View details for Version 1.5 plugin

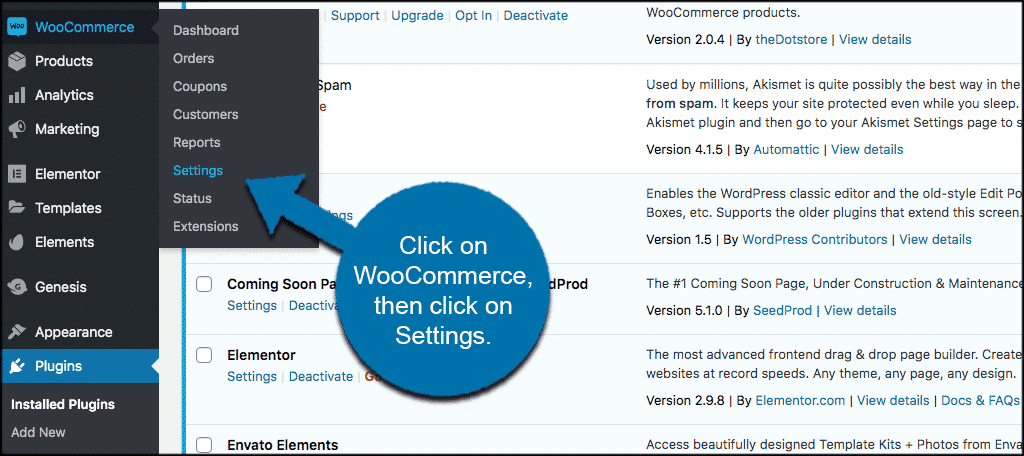[935, 240]
